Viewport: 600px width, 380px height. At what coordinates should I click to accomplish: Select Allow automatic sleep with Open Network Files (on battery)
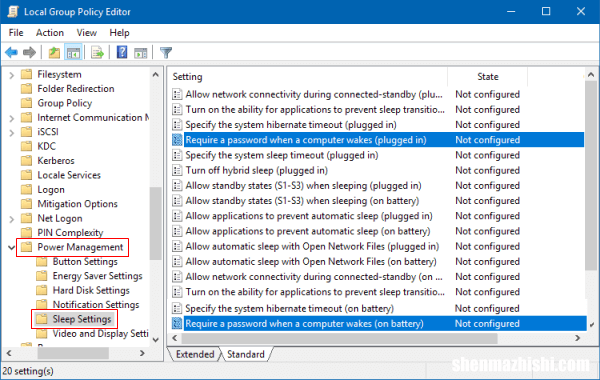(x=311, y=262)
